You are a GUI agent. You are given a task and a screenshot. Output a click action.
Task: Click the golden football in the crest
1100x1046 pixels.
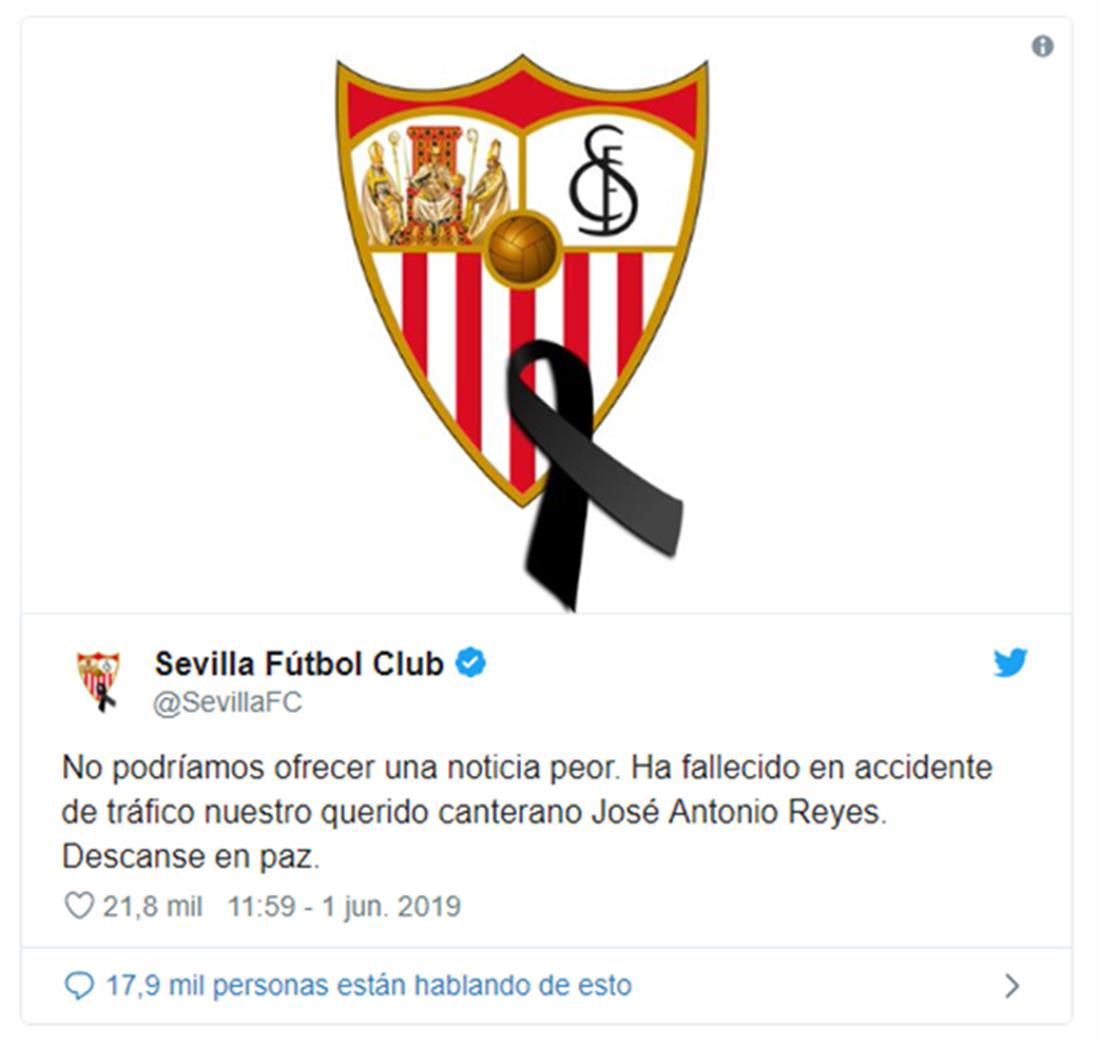523,250
